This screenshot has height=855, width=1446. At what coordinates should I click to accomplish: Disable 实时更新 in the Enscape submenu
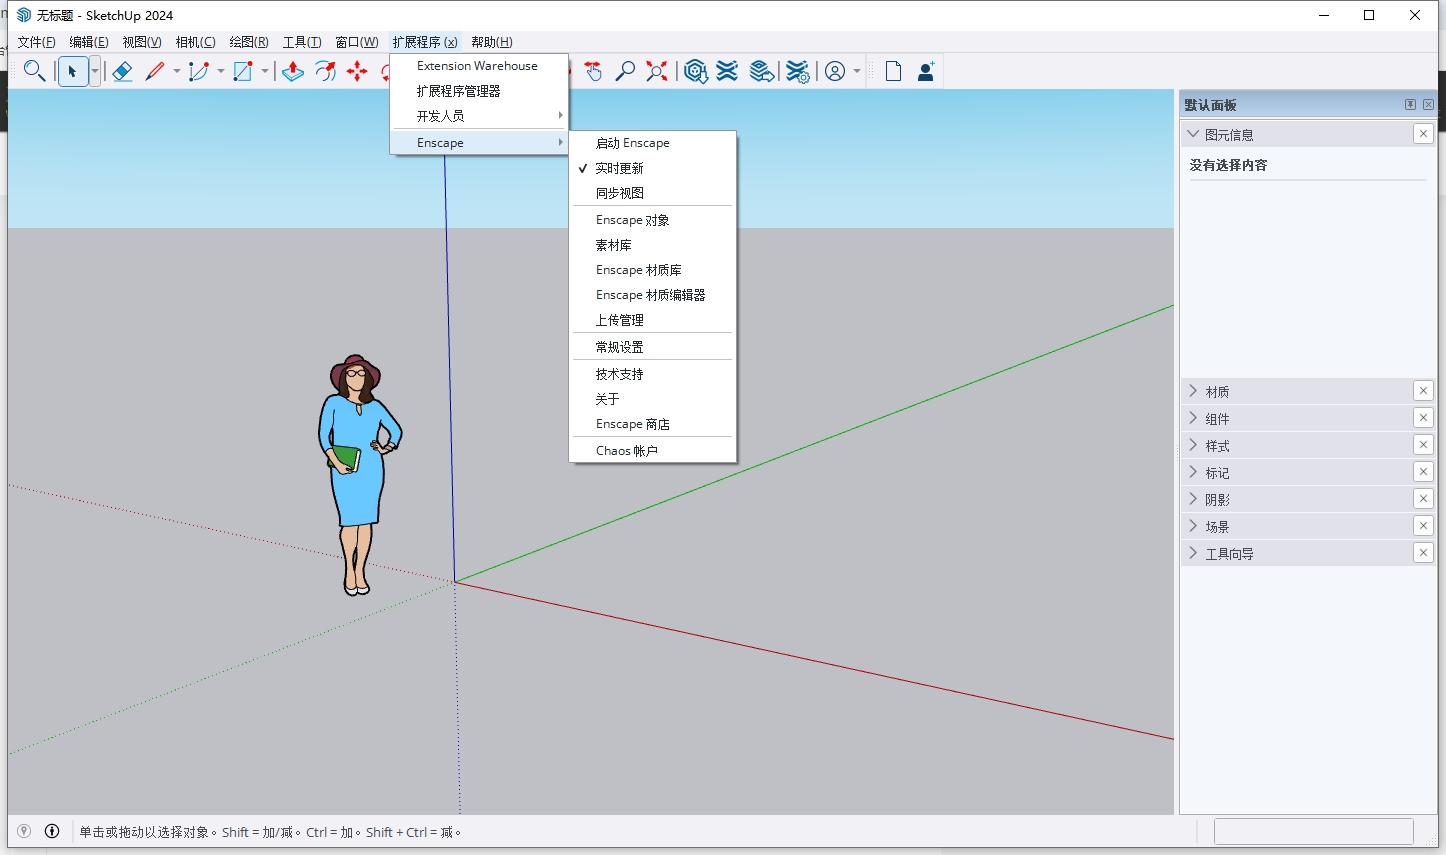pyautogui.click(x=620, y=168)
